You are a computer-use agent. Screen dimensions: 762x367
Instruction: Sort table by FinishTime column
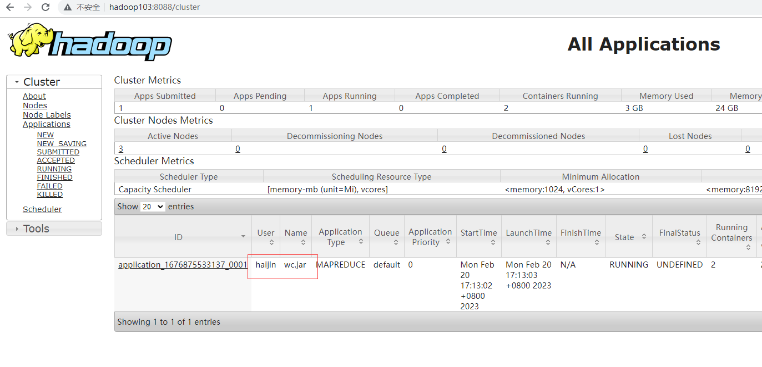click(580, 237)
